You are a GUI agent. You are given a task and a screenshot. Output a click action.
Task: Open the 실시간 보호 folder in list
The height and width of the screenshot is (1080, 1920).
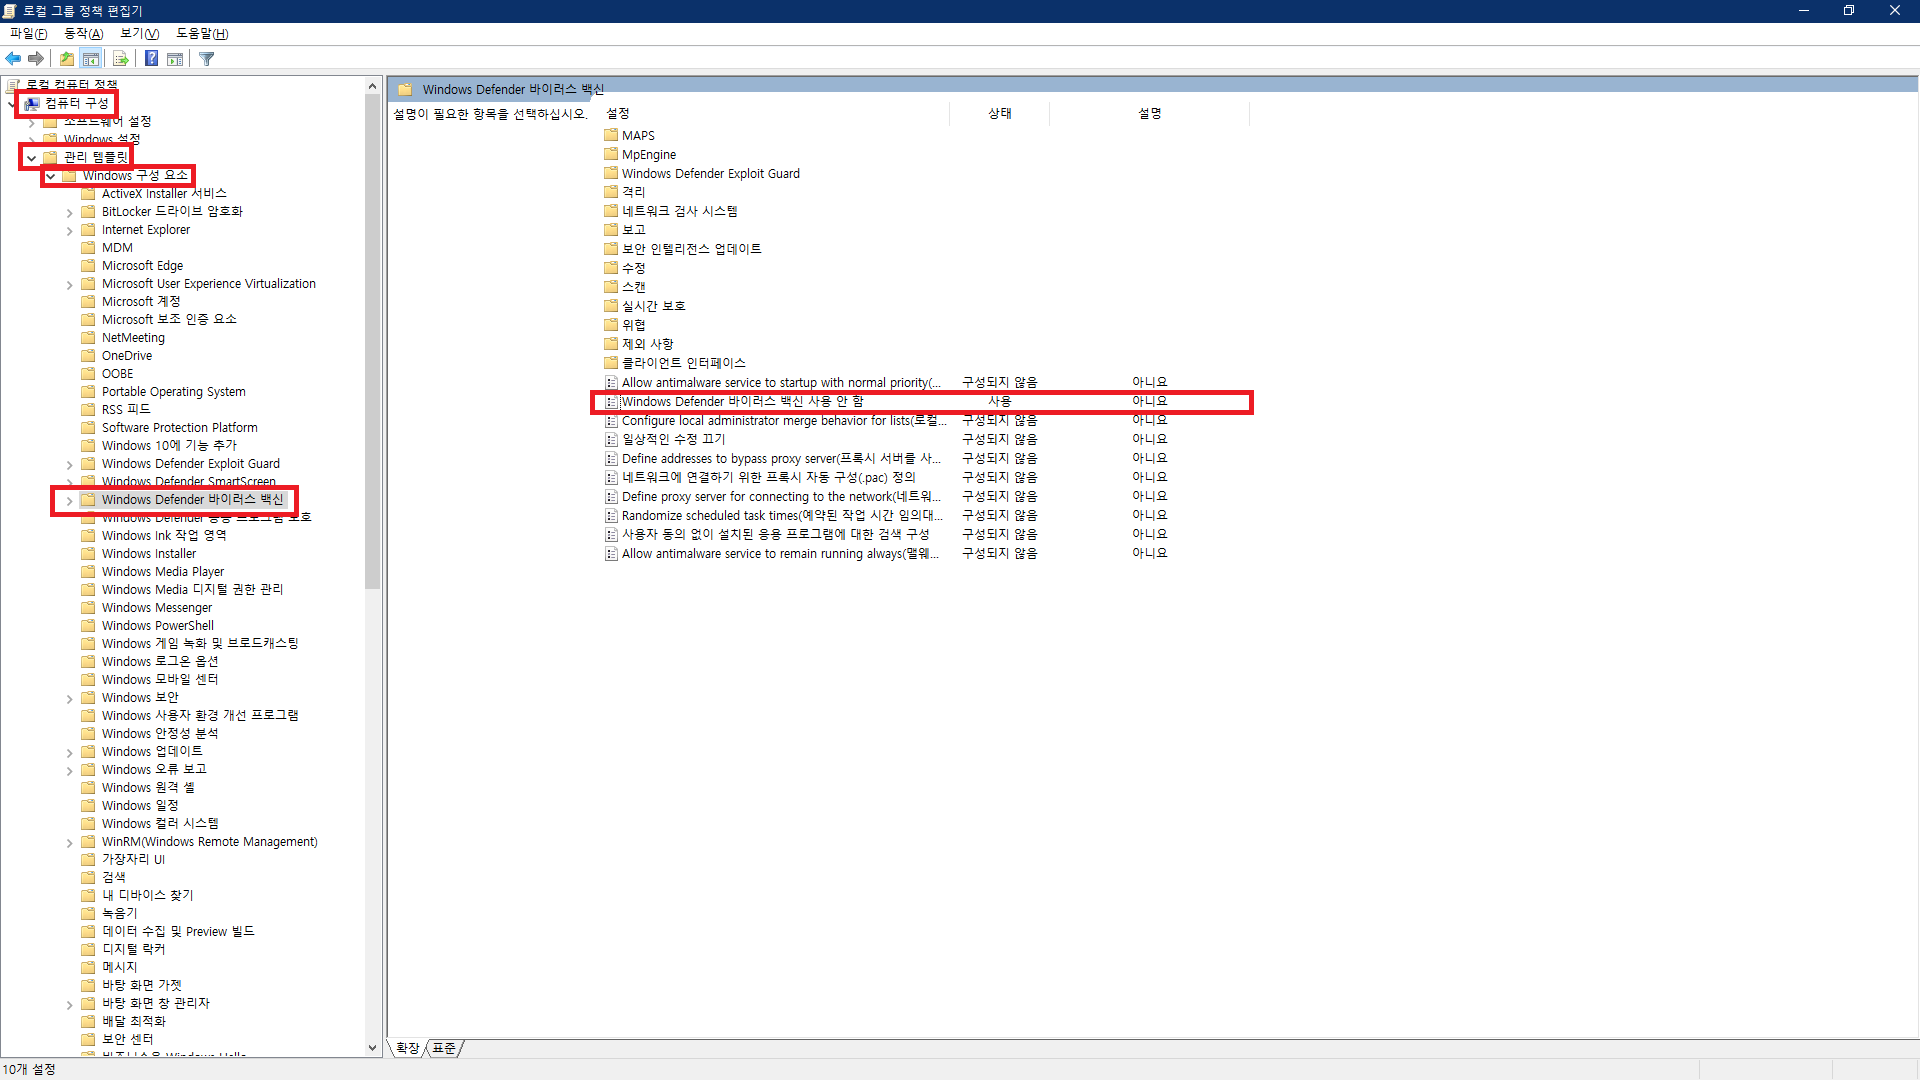[x=653, y=306]
